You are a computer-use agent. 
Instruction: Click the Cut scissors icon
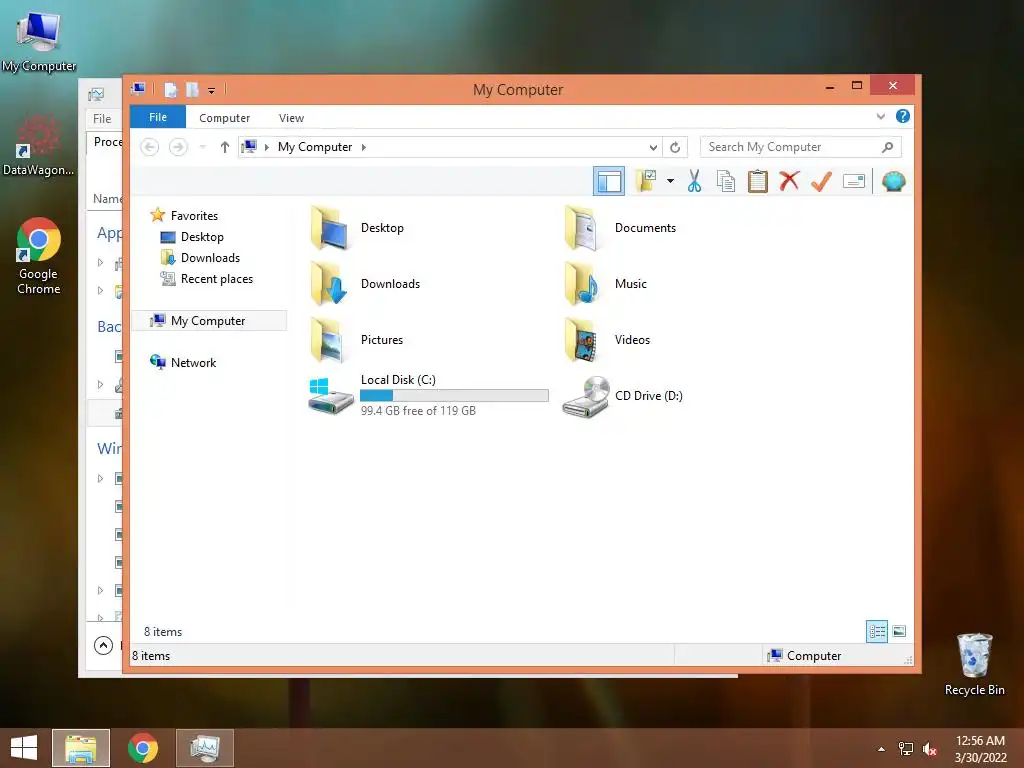(694, 181)
